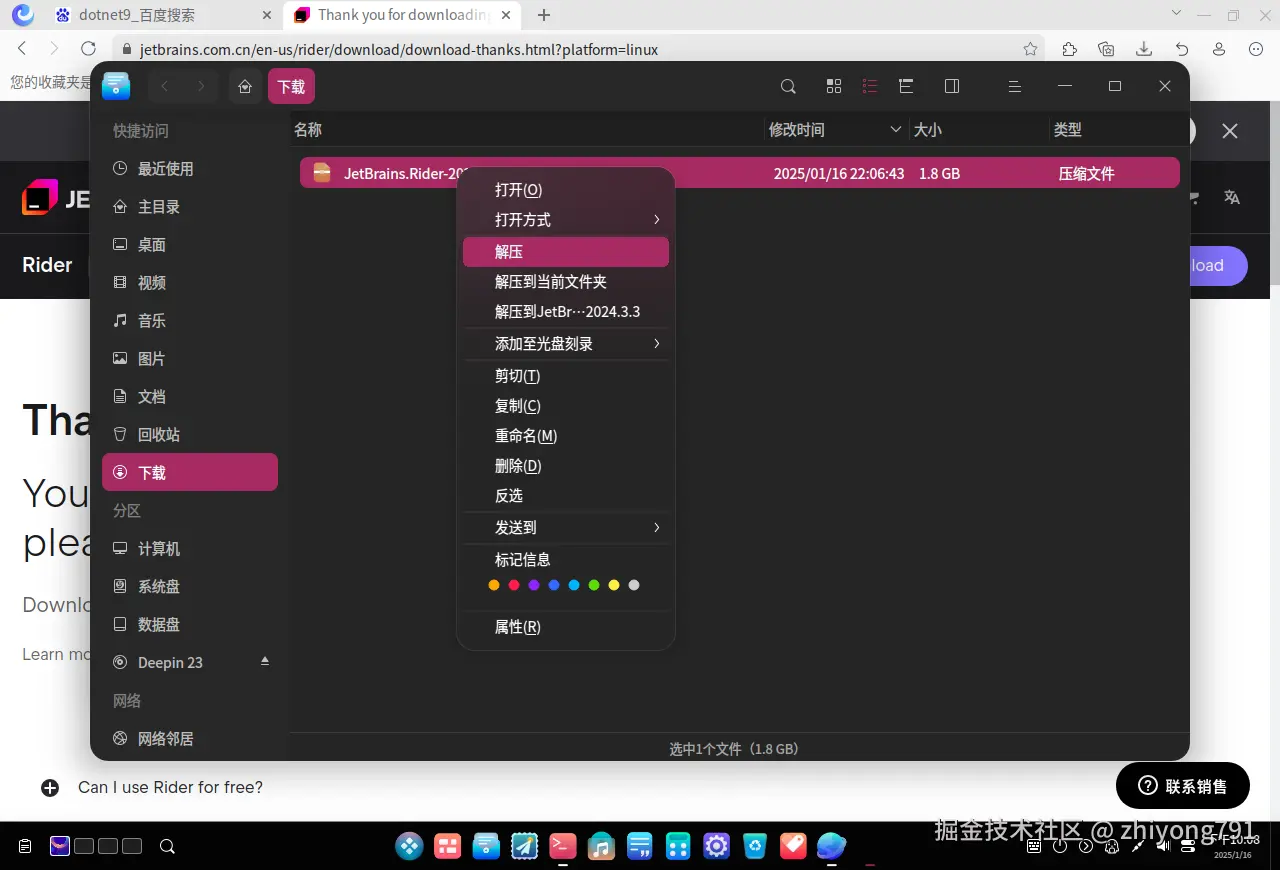Choose 解压到JetBr···2024.3.3 option
The height and width of the screenshot is (870, 1280).
pyautogui.click(x=566, y=312)
